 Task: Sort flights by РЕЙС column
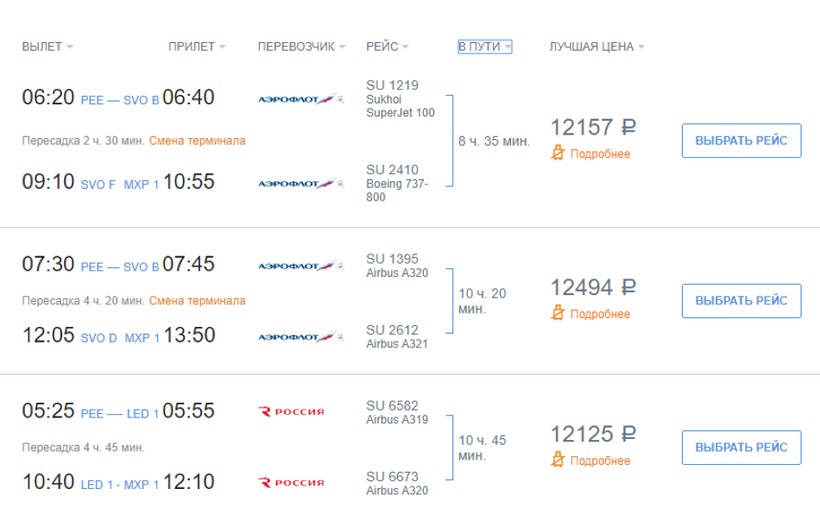pos(387,47)
